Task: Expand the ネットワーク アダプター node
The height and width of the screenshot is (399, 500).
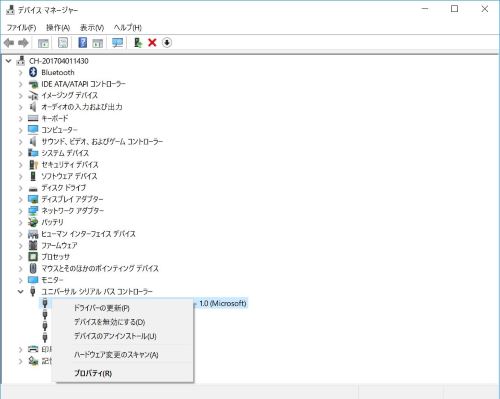Action: tap(20, 211)
